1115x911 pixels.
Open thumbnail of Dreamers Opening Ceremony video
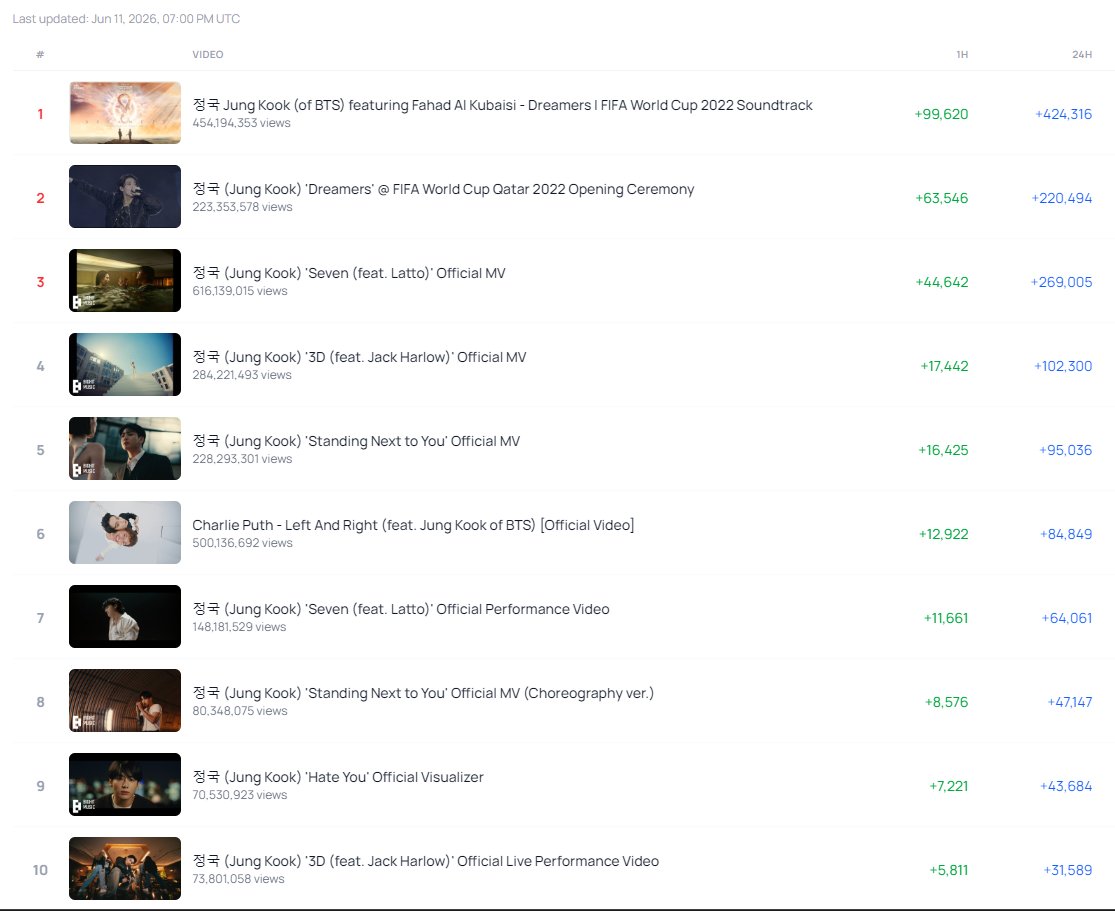(x=124, y=196)
